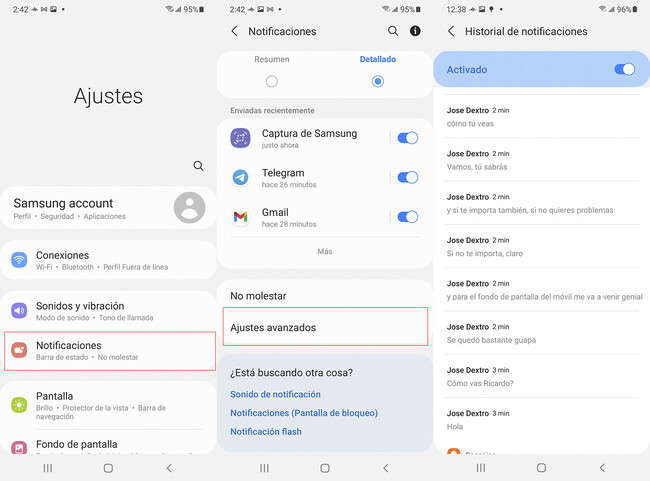Tap the Pantalla brightness icon
The height and width of the screenshot is (481, 650).
pos(19,404)
